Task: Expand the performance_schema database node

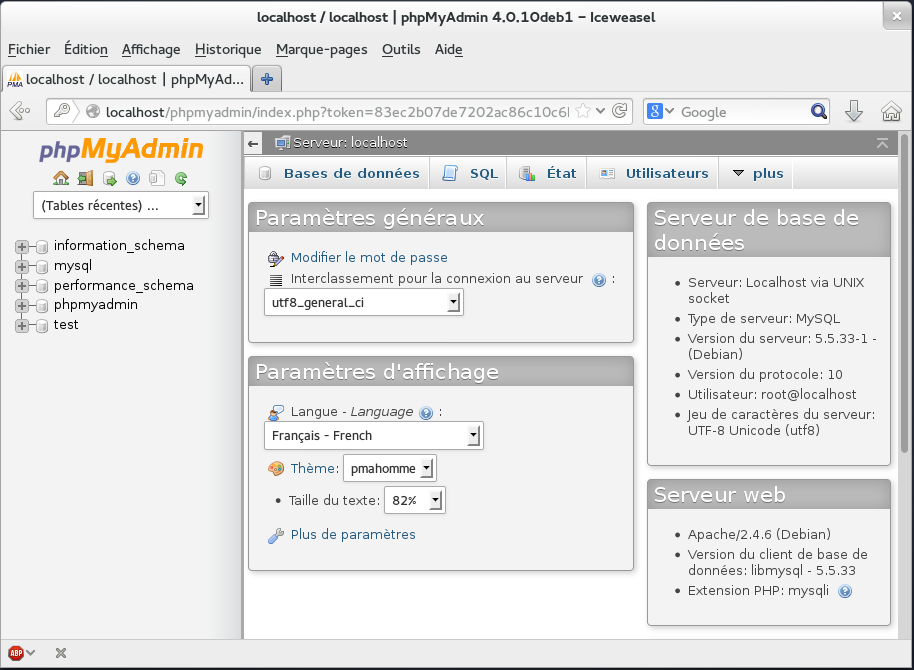Action: pos(22,286)
